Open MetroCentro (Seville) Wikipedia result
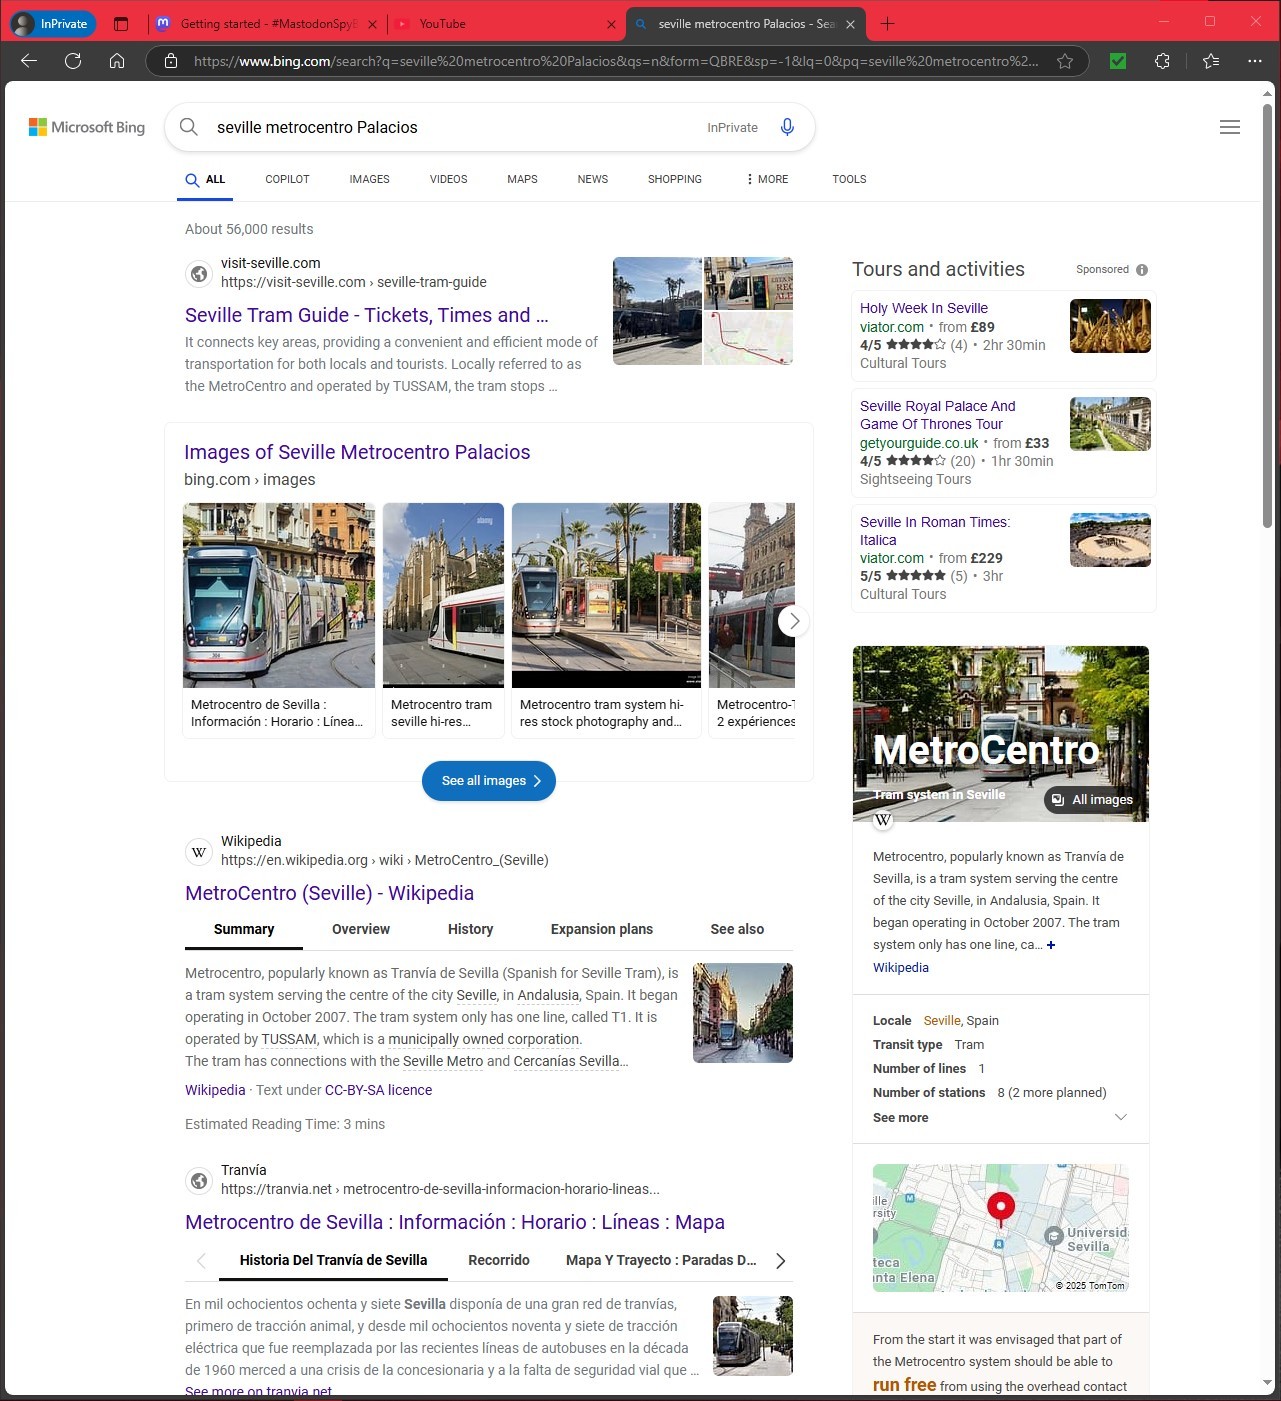1281x1401 pixels. pos(330,893)
